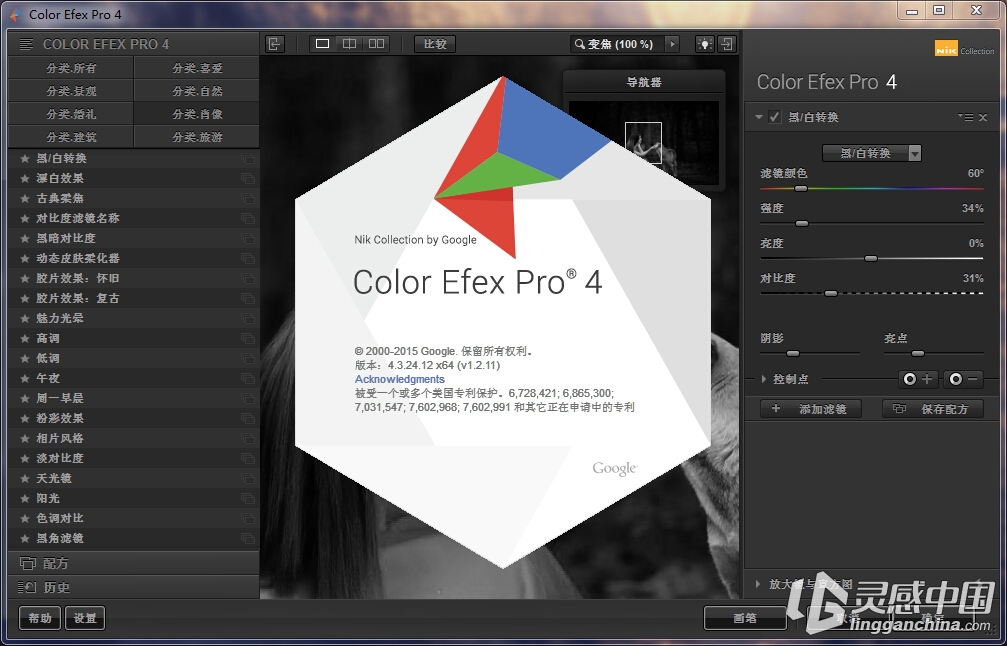Open presets icon for 粉彩效果 row

click(247, 418)
